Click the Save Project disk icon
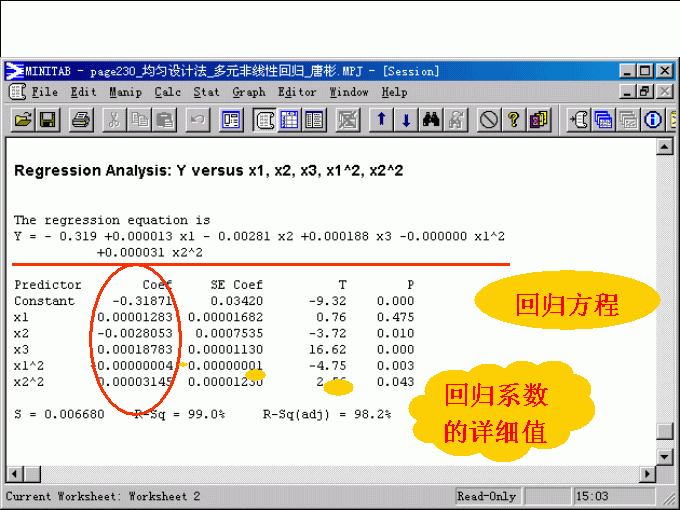Screen dimensions: 680x510 click(47, 120)
